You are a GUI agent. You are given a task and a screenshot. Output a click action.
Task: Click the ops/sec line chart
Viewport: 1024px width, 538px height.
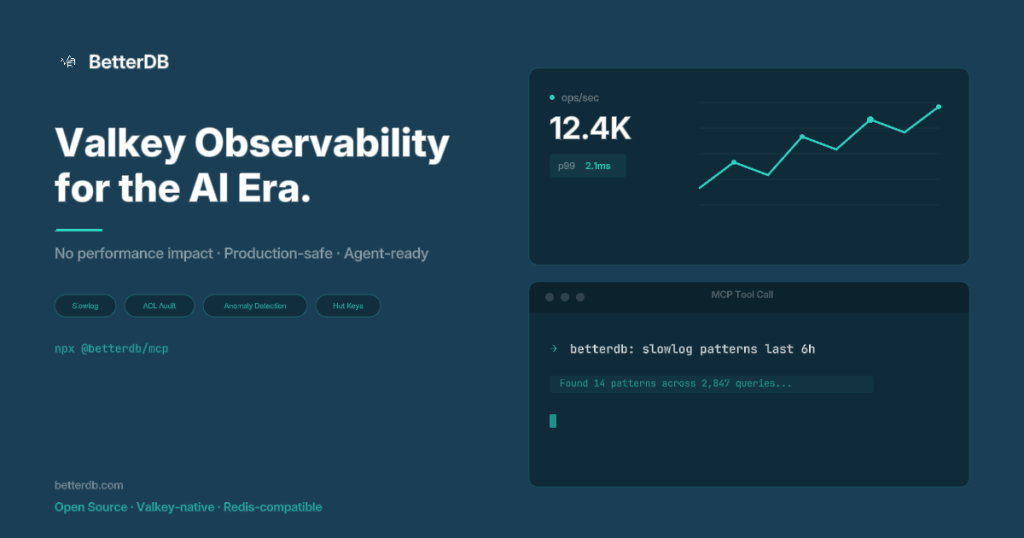[x=820, y=153]
